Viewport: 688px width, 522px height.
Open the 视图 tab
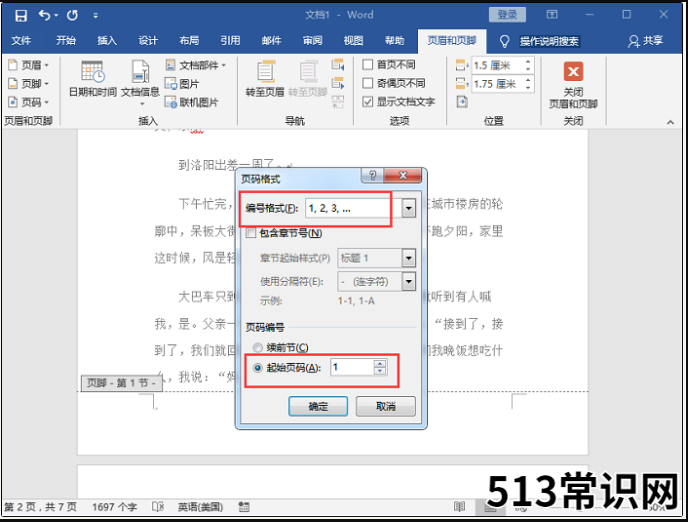coord(354,41)
